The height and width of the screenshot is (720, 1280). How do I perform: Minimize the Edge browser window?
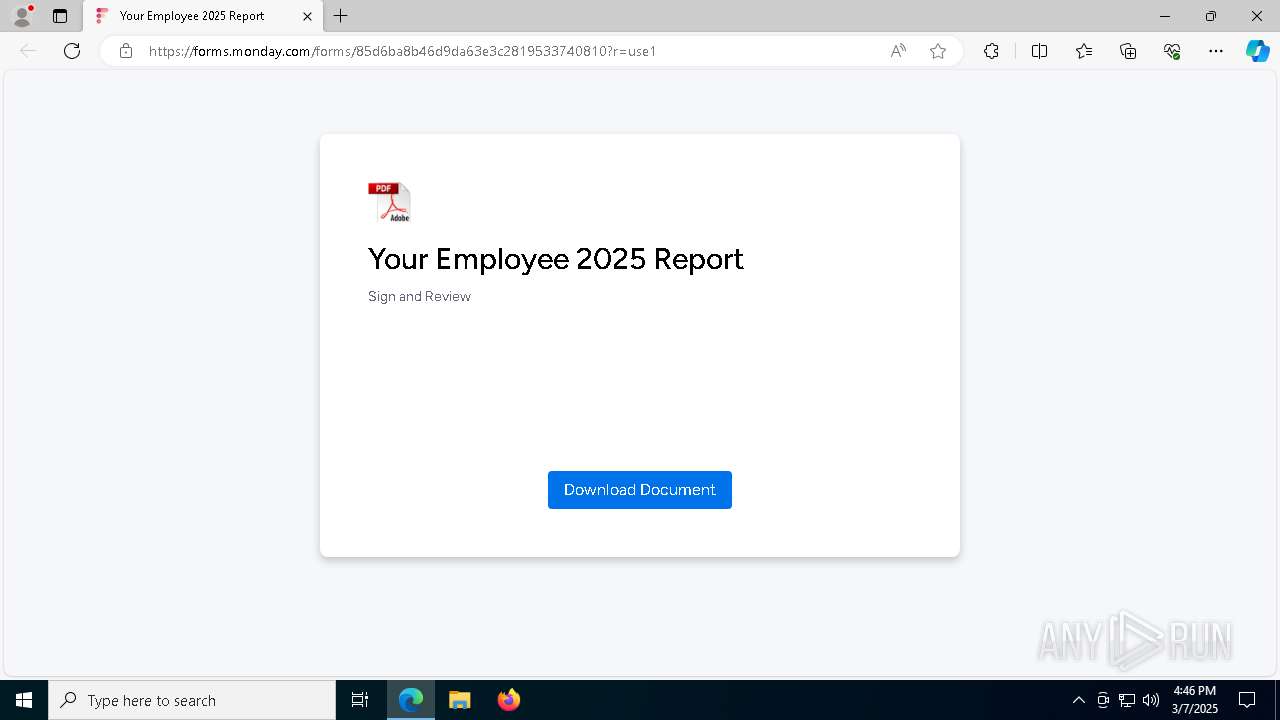coord(1164,16)
